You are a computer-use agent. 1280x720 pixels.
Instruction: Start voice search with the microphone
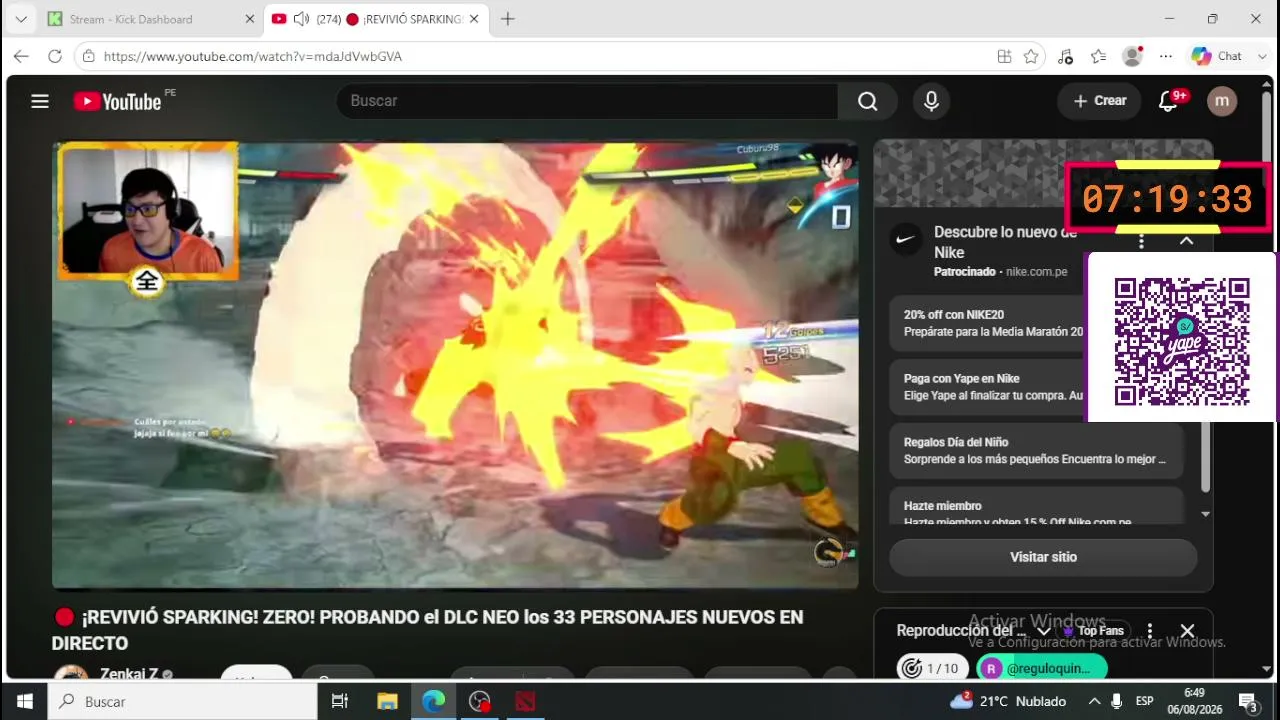pos(931,101)
